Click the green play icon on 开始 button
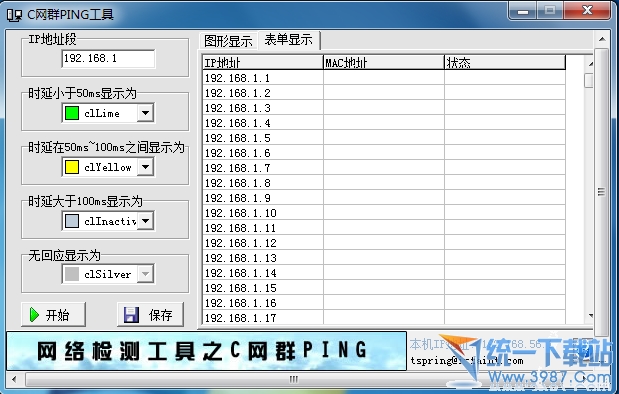Image resolution: width=619 pixels, height=394 pixels. [x=34, y=315]
